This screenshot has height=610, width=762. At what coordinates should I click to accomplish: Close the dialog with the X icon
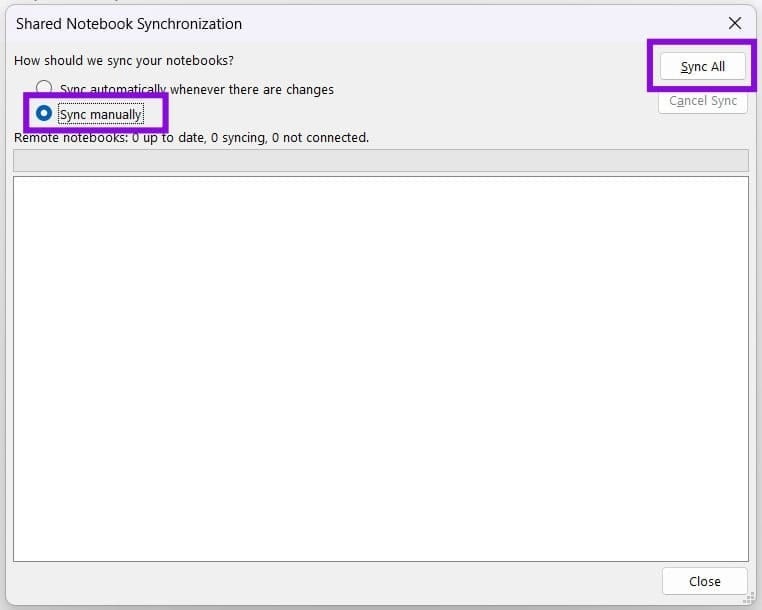click(x=735, y=23)
